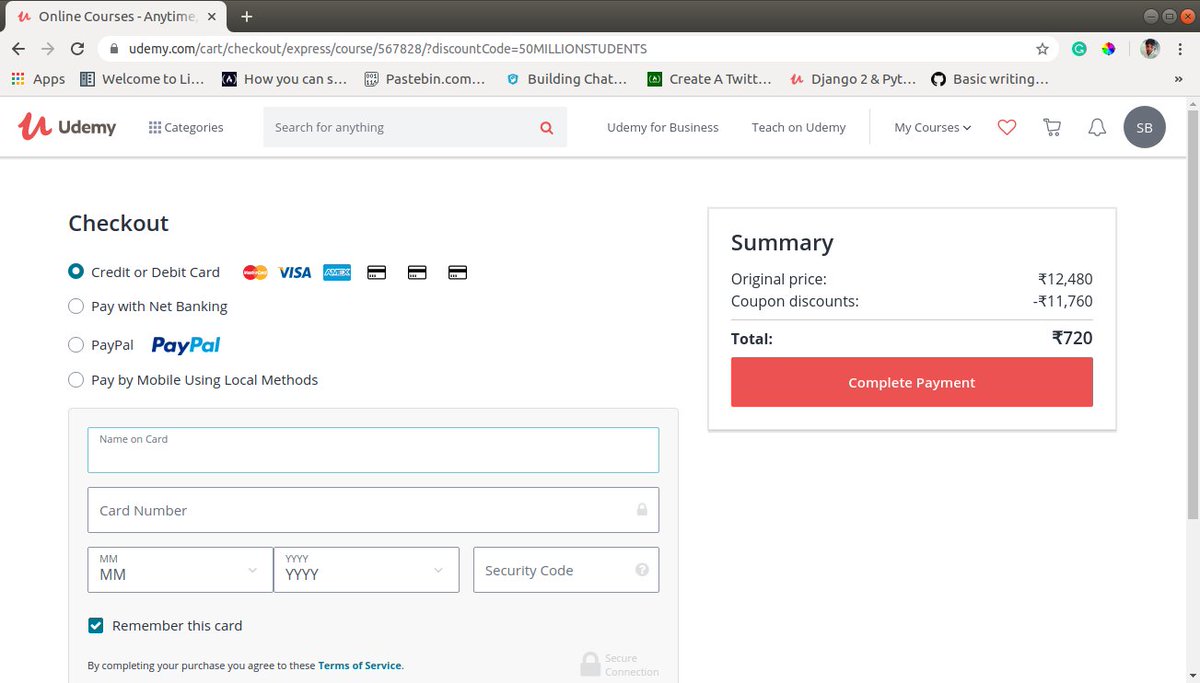Show more bookmarks with chevron
Image resolution: width=1200 pixels, height=683 pixels.
click(x=1177, y=79)
